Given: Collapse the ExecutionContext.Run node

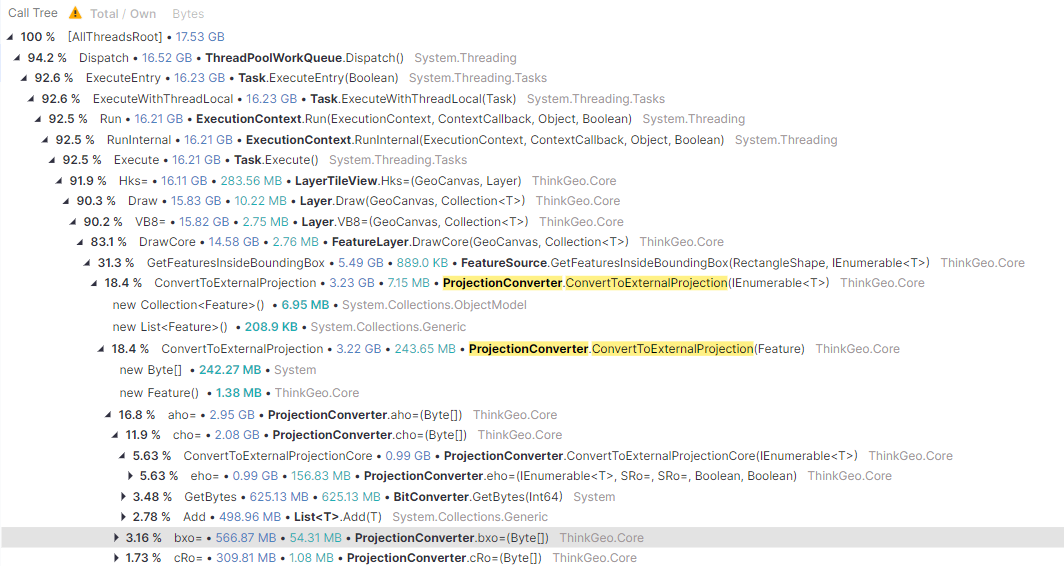Looking at the screenshot, I should 38,119.
